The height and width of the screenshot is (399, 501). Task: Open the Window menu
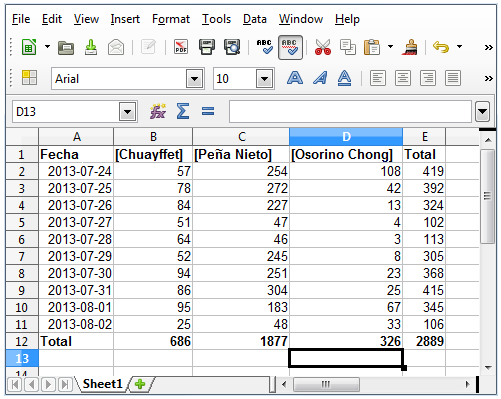301,19
